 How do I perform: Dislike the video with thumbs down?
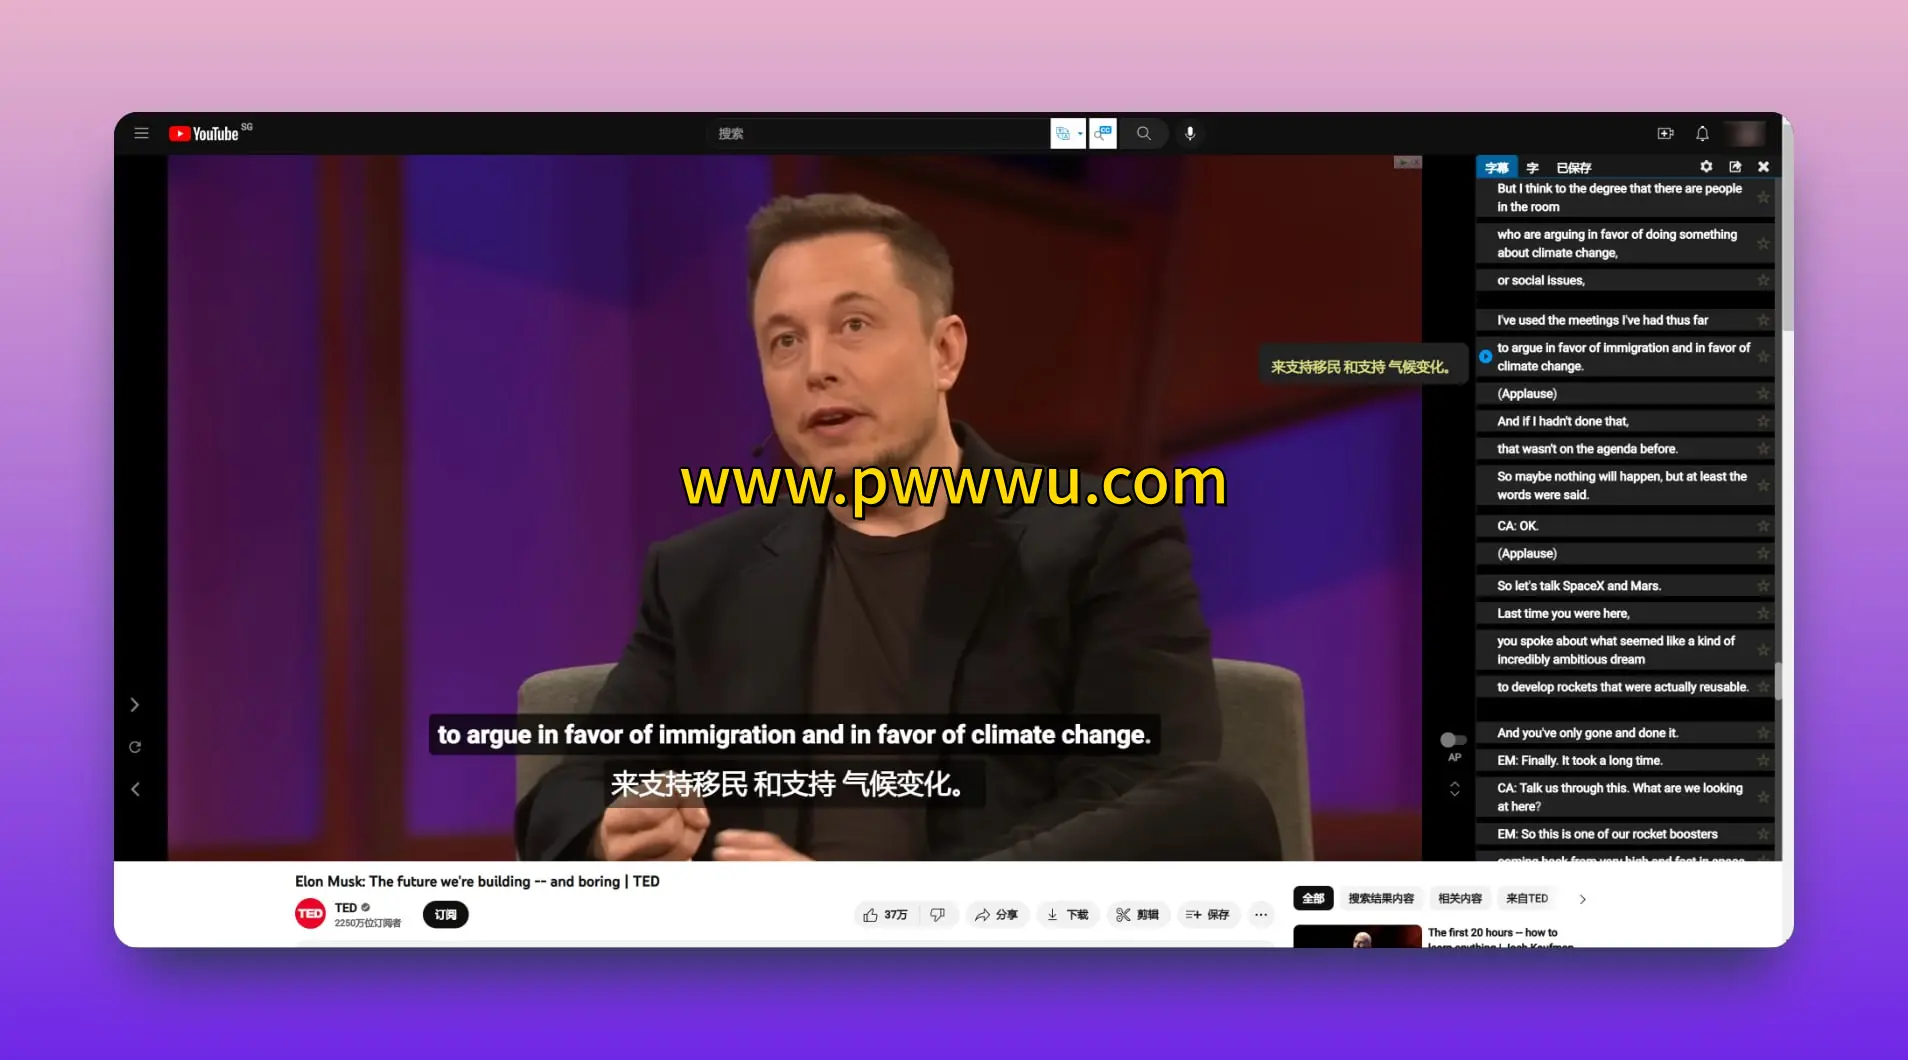coord(937,915)
